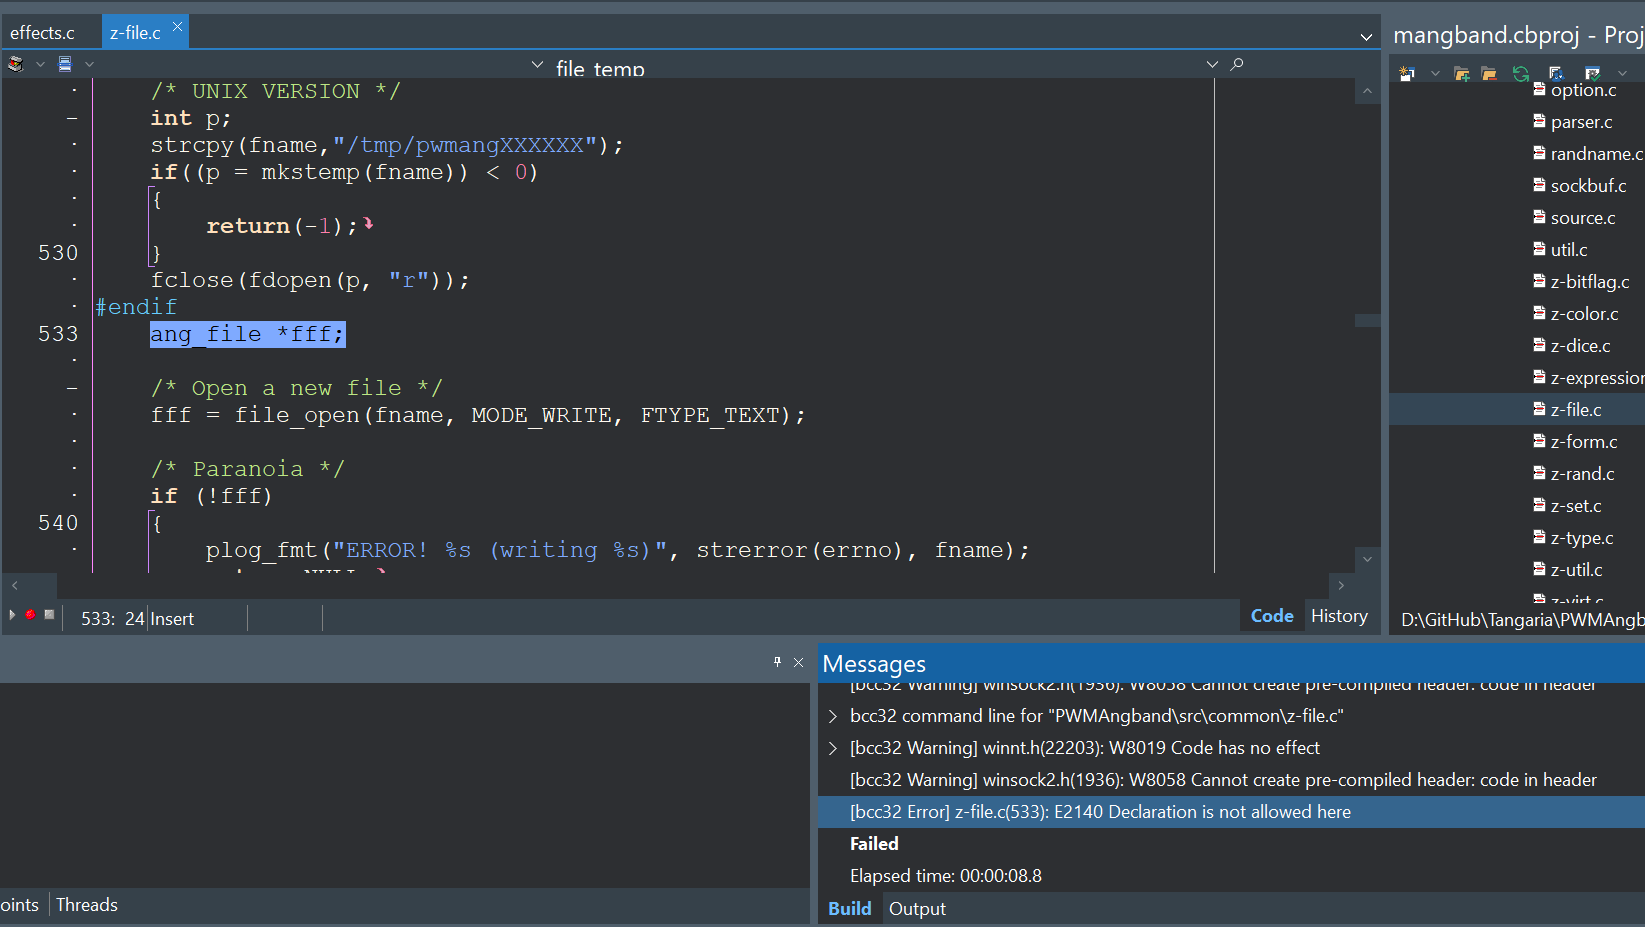Select z-color.c in the project tree

pyautogui.click(x=1583, y=313)
